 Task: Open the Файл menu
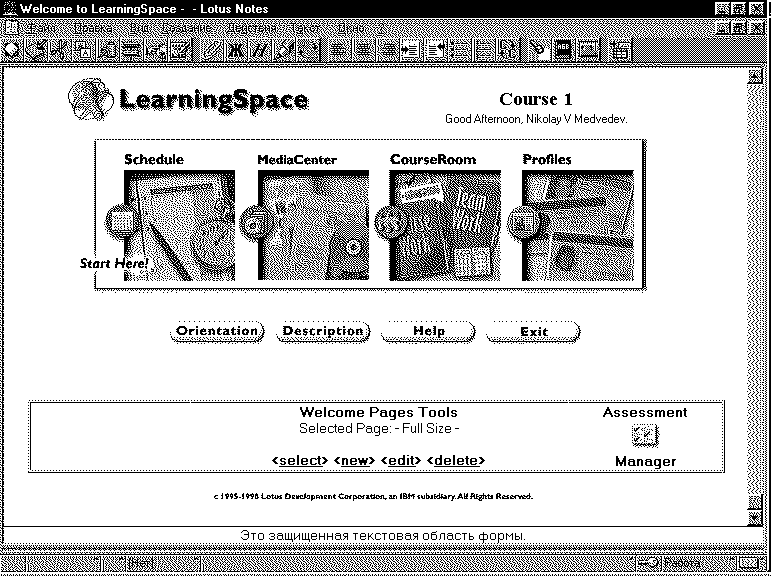tap(40, 29)
